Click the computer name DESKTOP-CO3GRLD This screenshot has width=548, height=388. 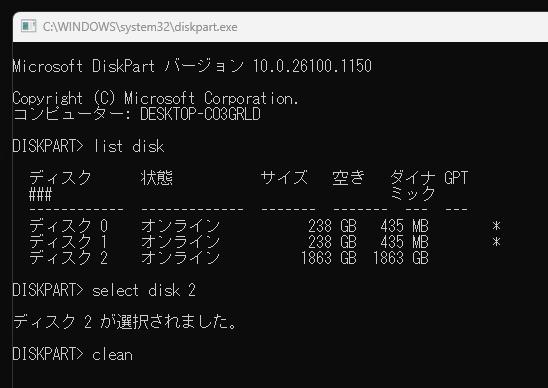(x=200, y=114)
